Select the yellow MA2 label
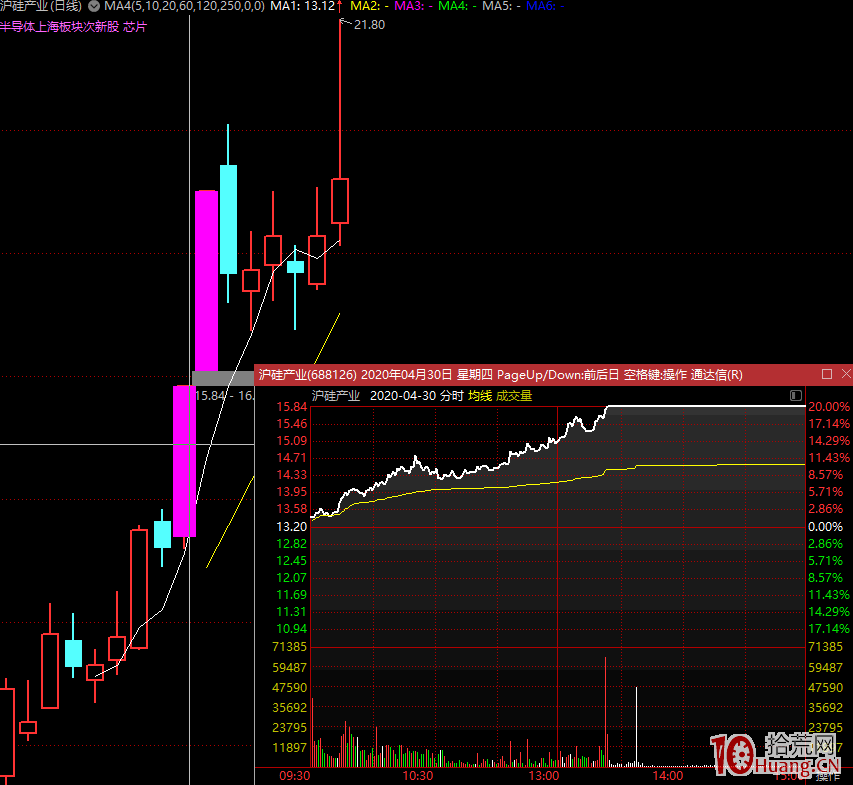The height and width of the screenshot is (785, 853). pyautogui.click(x=369, y=7)
